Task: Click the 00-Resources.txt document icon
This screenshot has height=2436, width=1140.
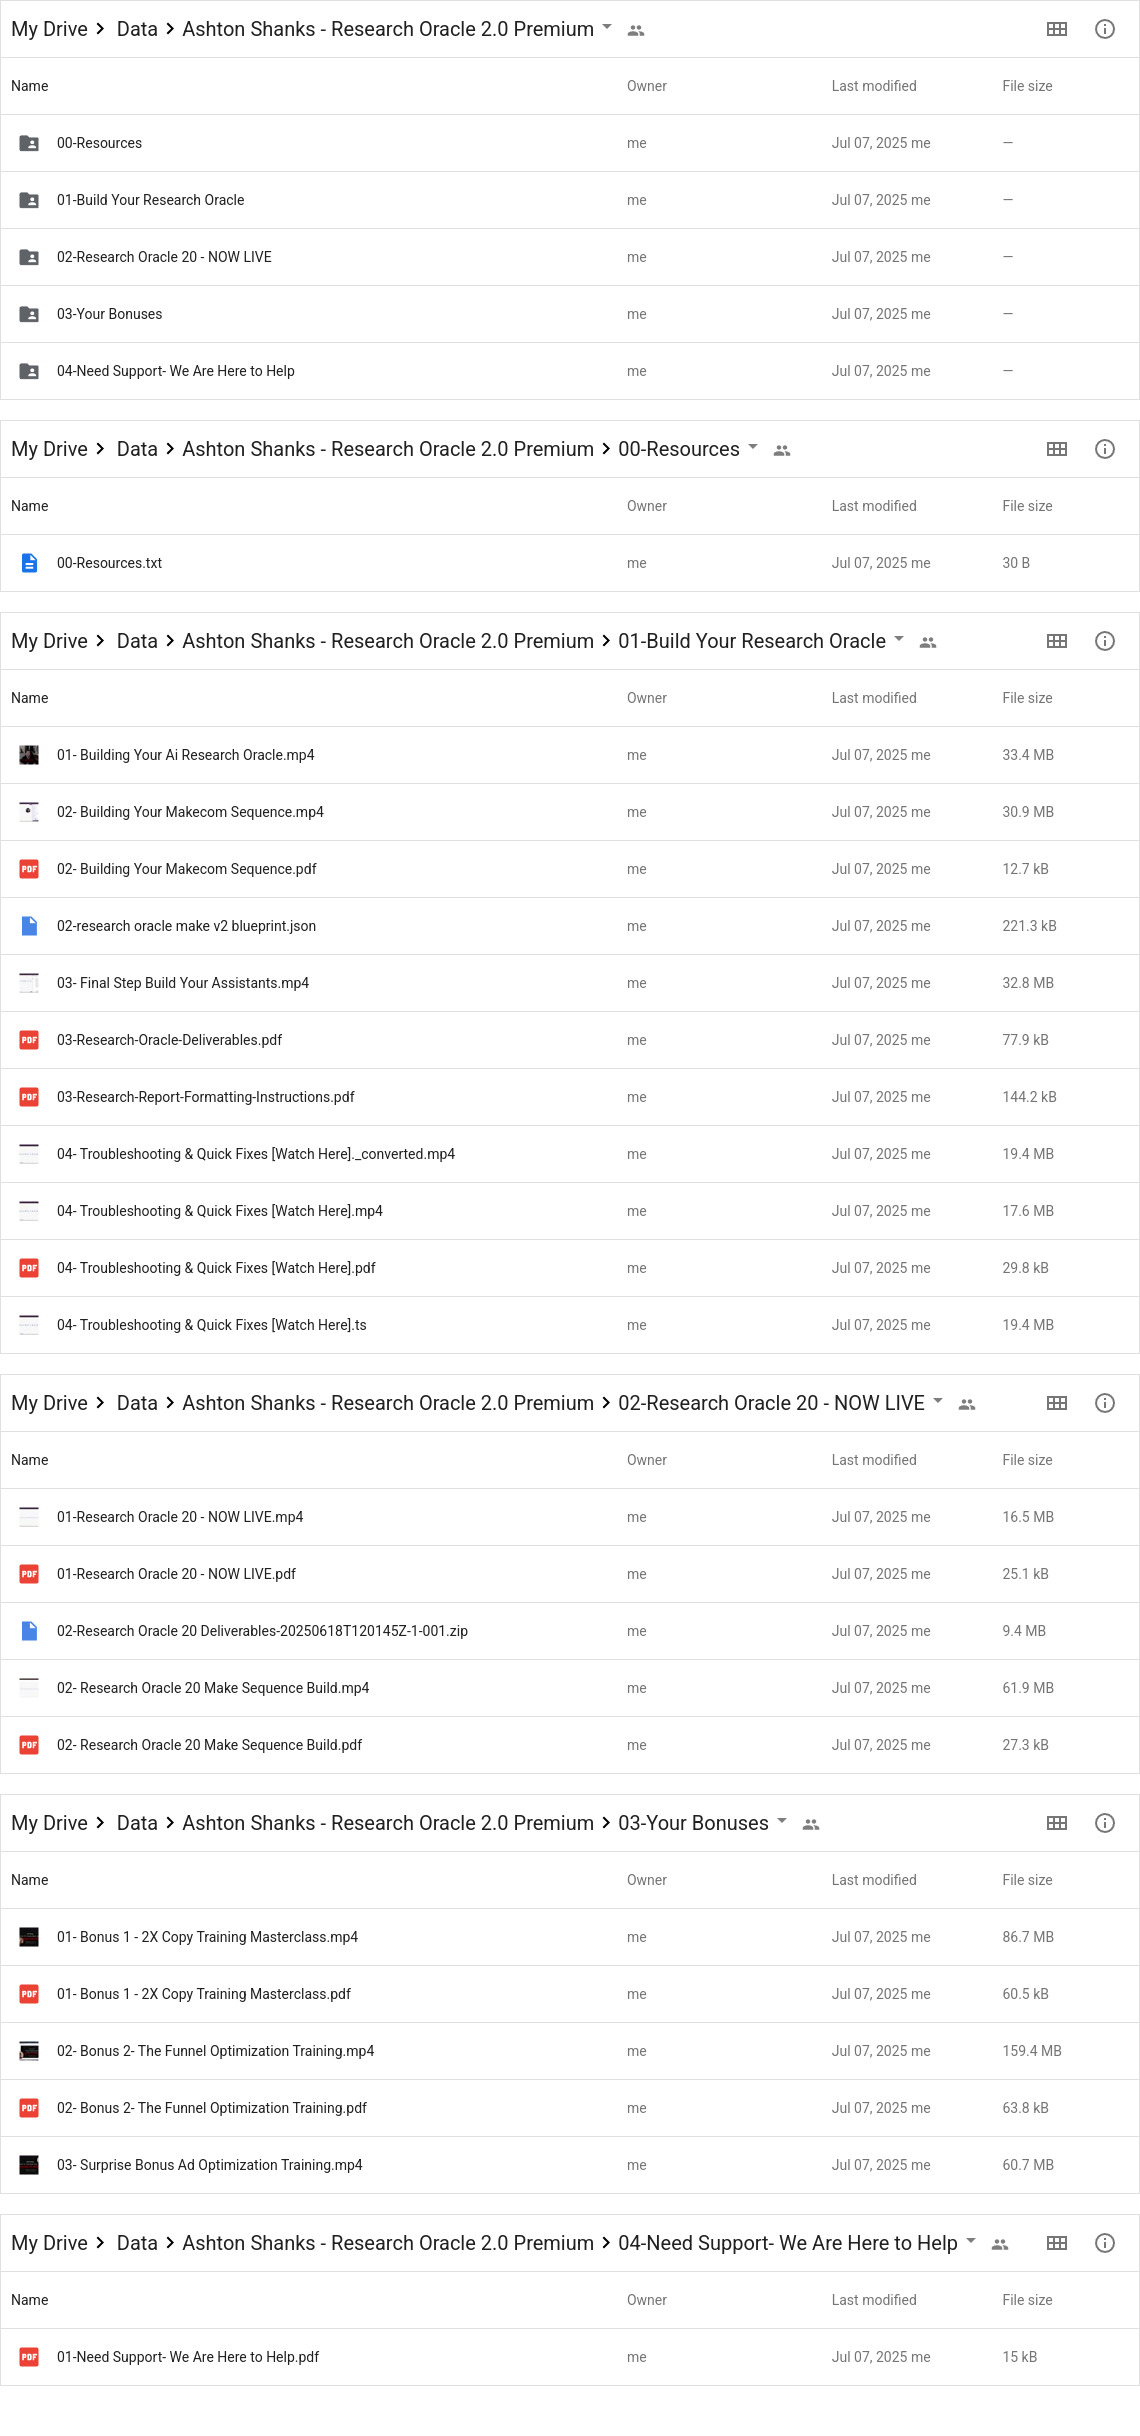Action: pos(30,563)
